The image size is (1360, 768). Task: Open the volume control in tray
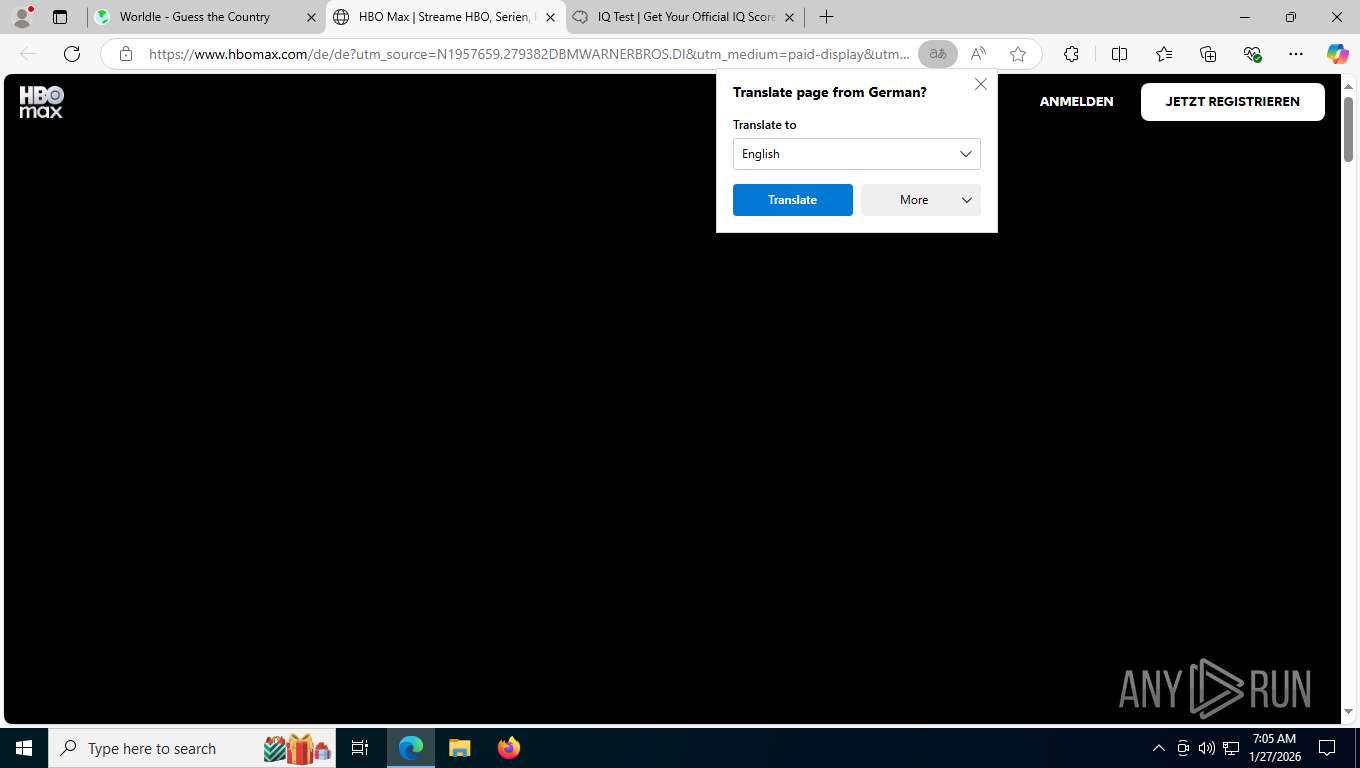[x=1207, y=748]
